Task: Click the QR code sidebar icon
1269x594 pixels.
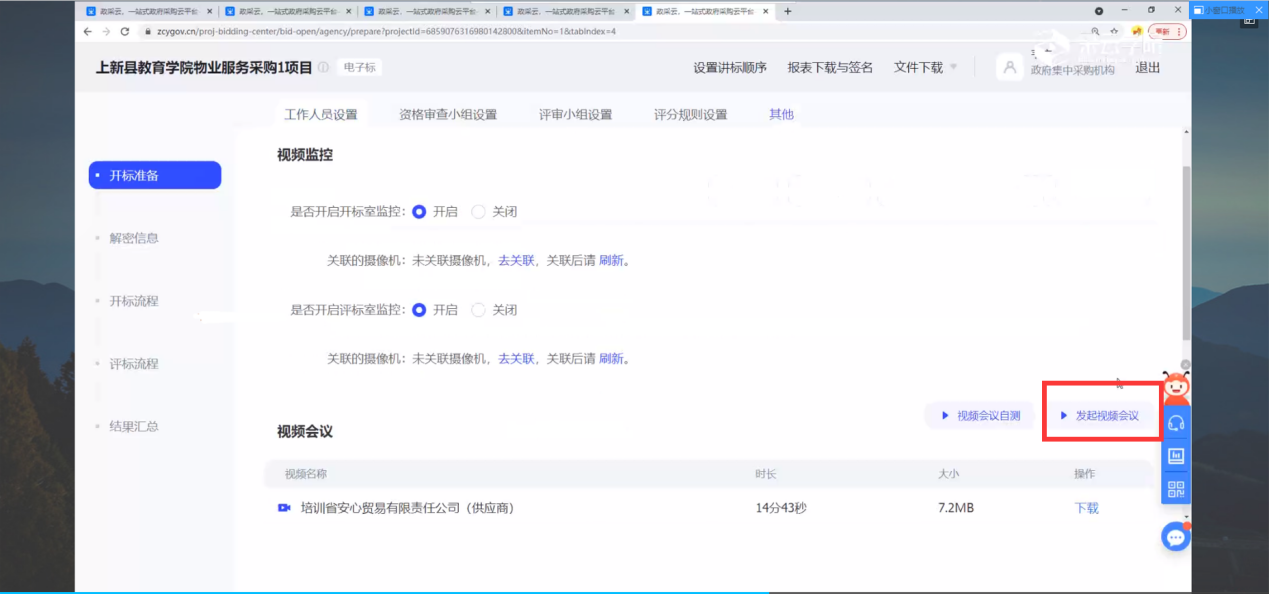Action: (1176, 489)
